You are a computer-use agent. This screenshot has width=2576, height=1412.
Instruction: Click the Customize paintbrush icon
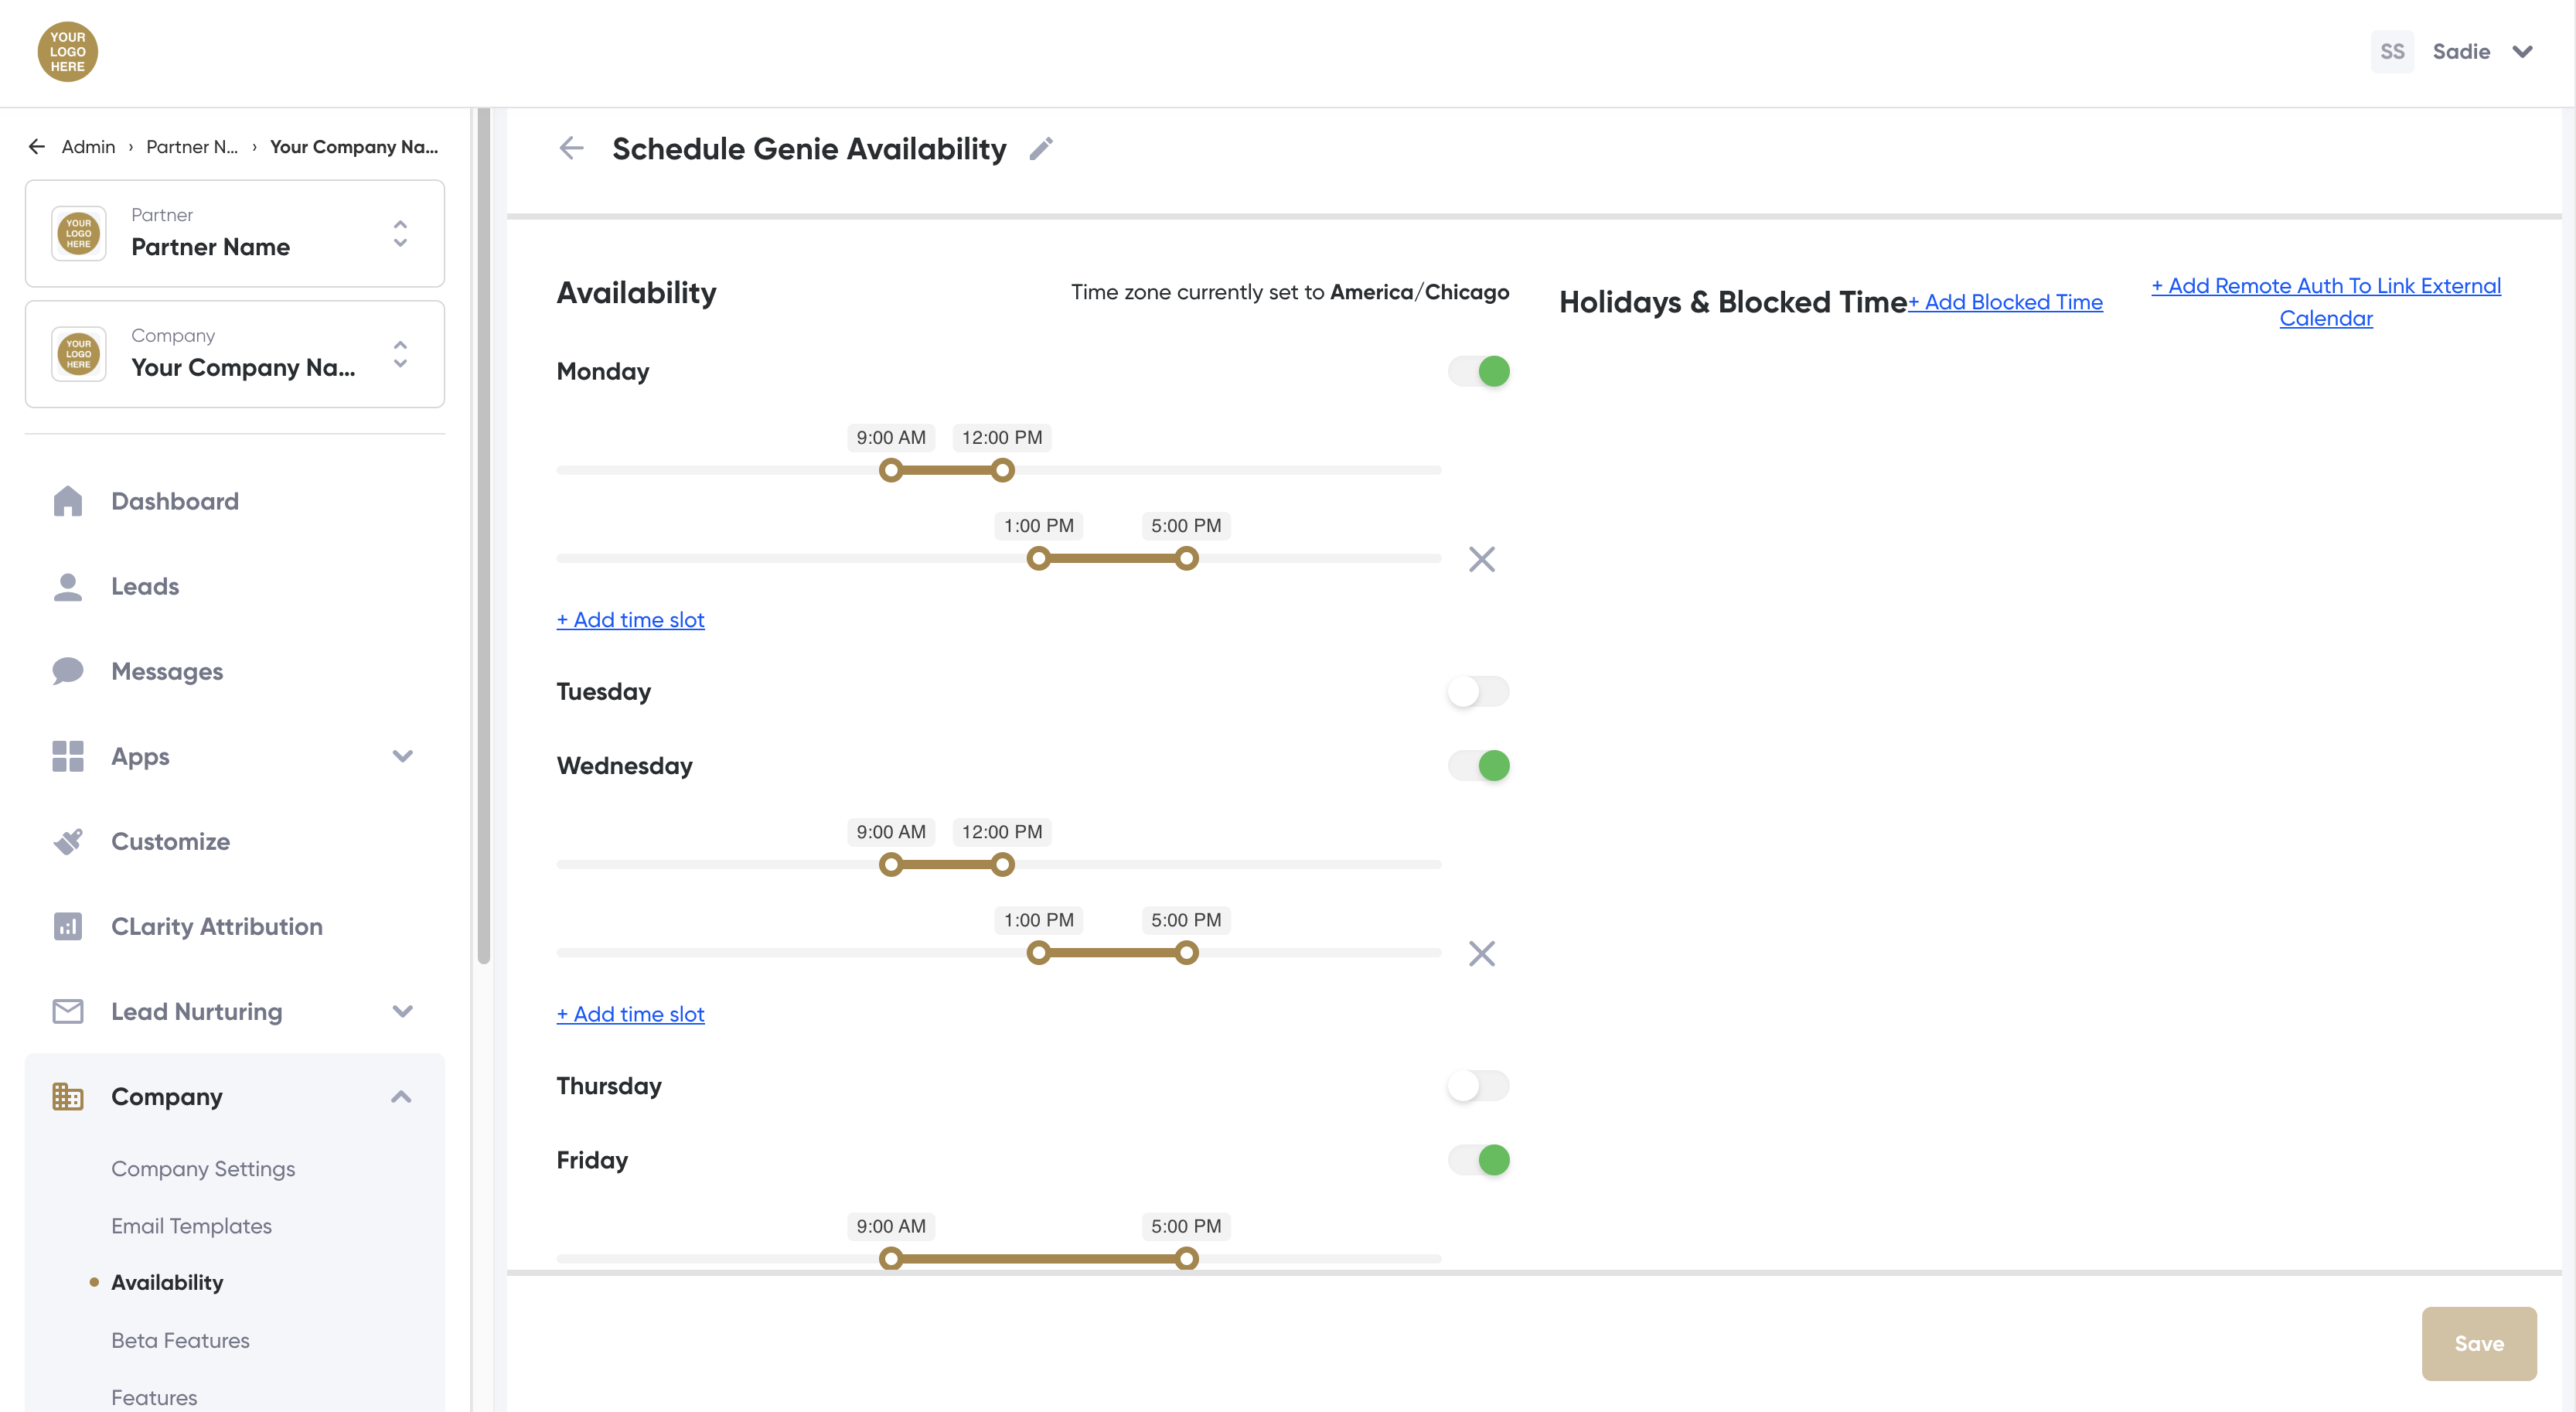click(68, 841)
